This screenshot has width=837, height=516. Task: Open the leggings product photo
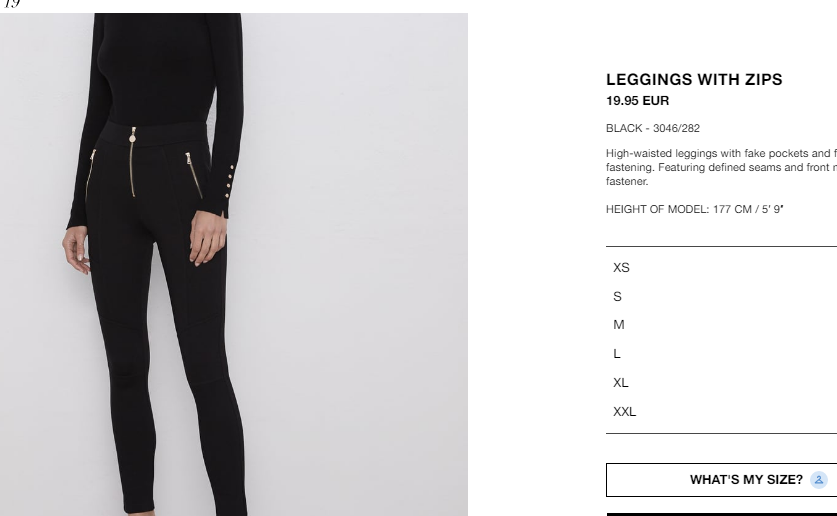pyautogui.click(x=234, y=264)
